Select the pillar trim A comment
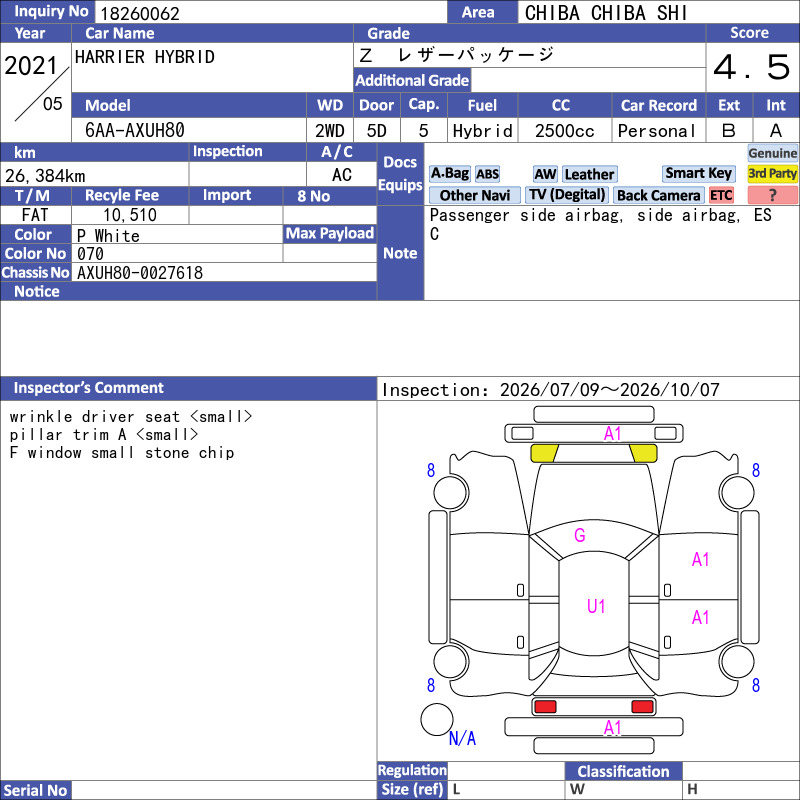Screen dimensions: 800x800 (x=104, y=435)
